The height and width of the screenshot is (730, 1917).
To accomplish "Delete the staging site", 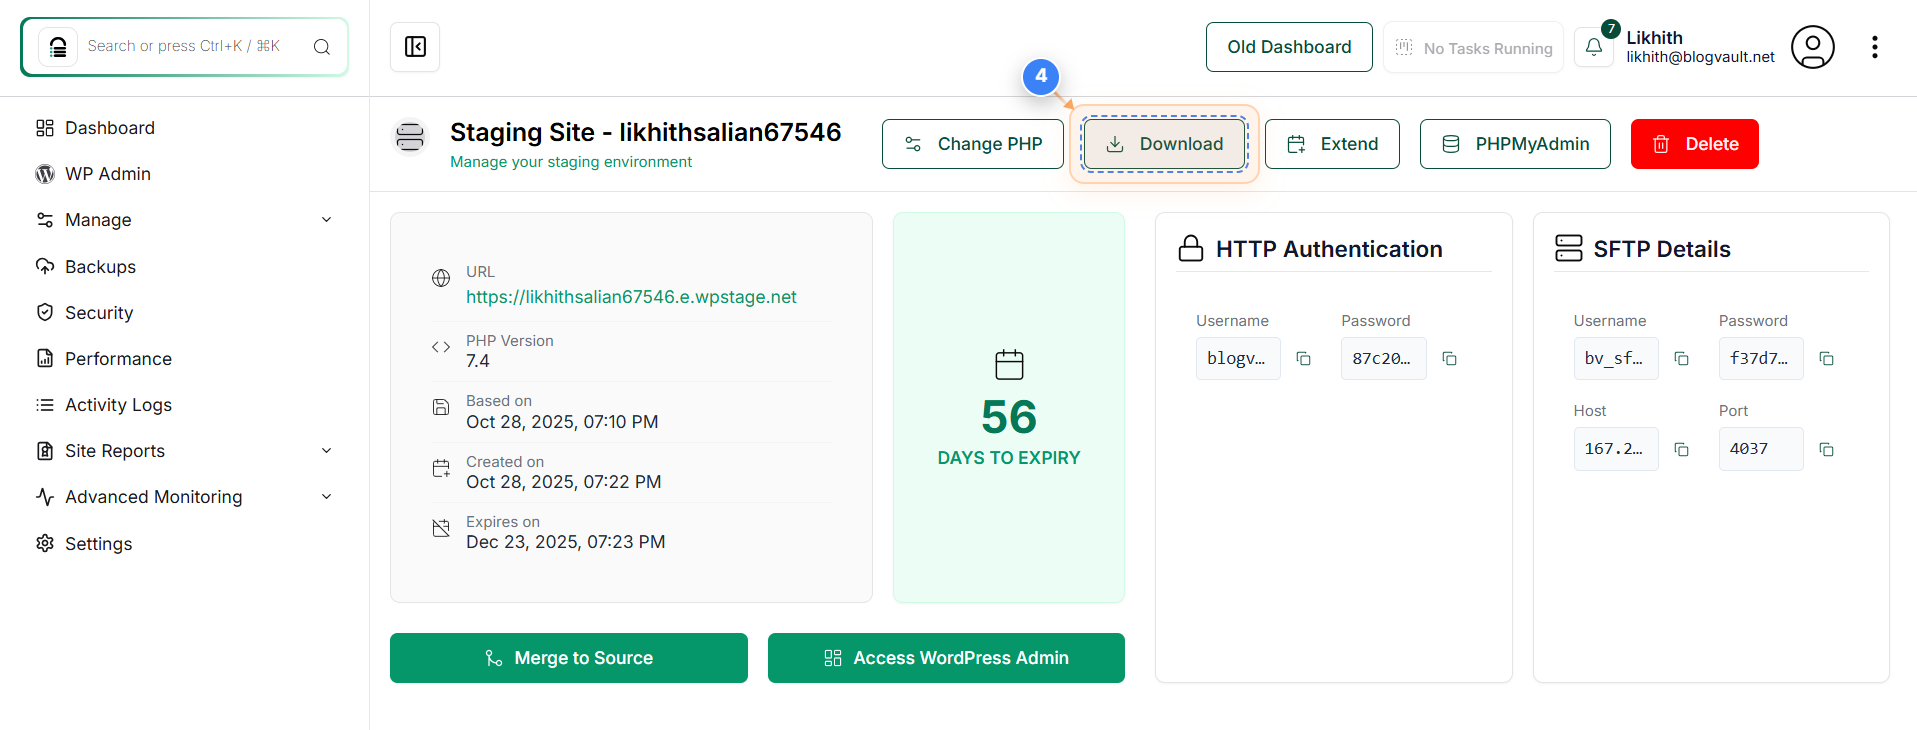I will [1694, 144].
